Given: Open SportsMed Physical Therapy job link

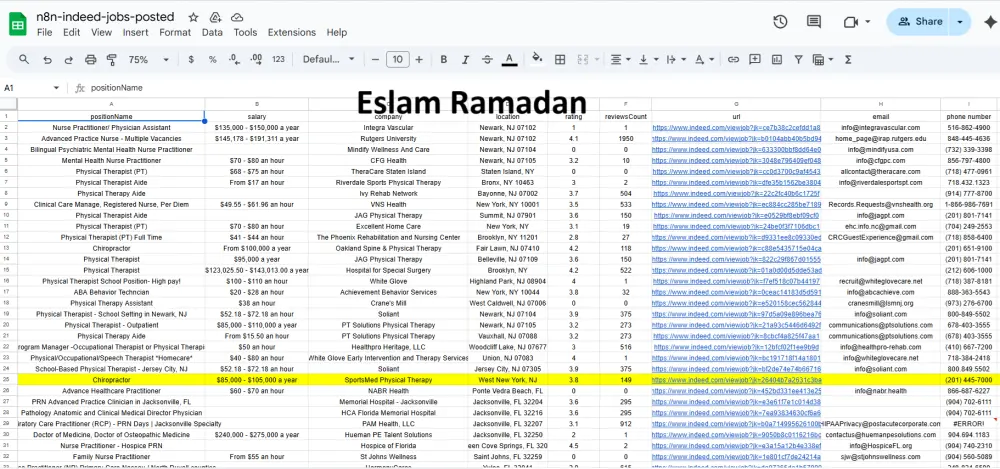Looking at the screenshot, I should point(736,380).
